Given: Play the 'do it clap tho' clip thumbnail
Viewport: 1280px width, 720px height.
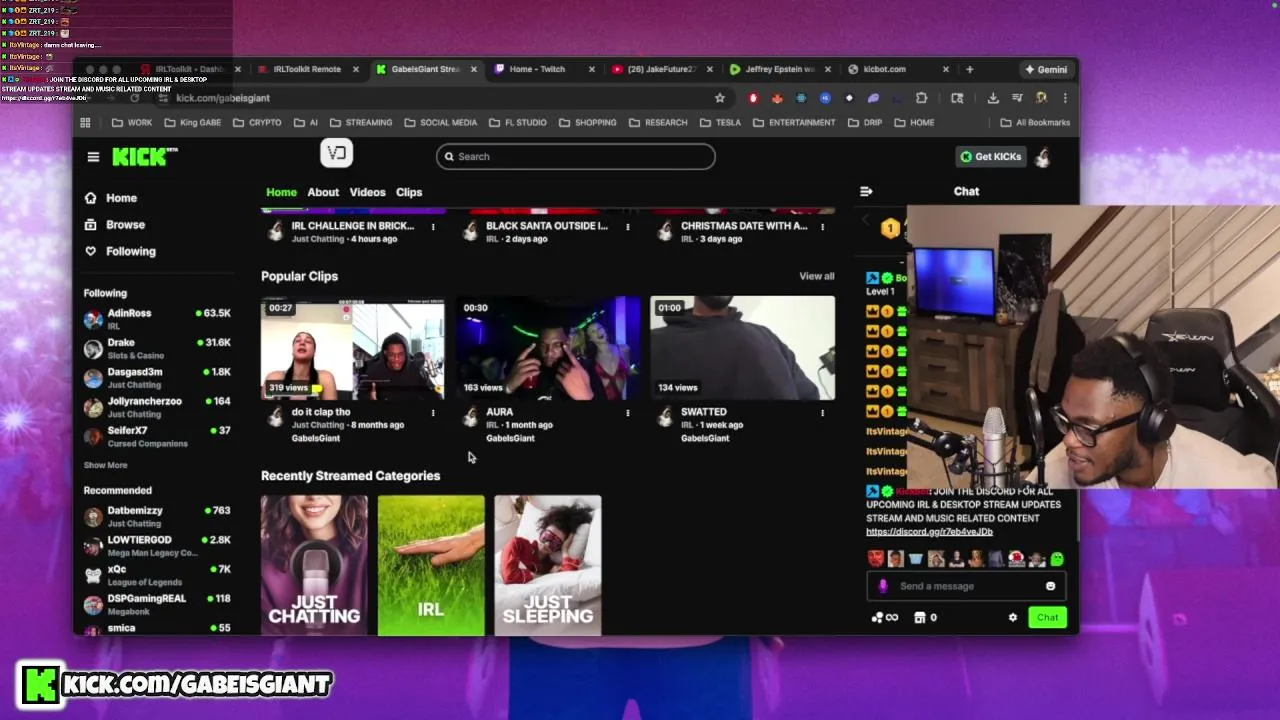Looking at the screenshot, I should [353, 348].
